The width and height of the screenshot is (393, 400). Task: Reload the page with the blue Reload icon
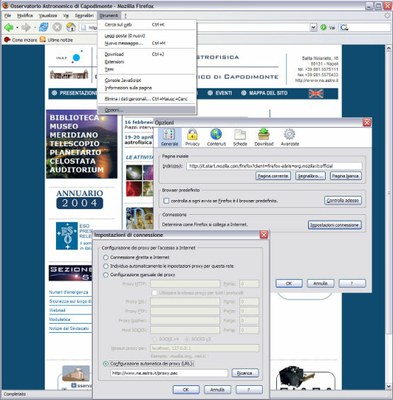click(44, 27)
